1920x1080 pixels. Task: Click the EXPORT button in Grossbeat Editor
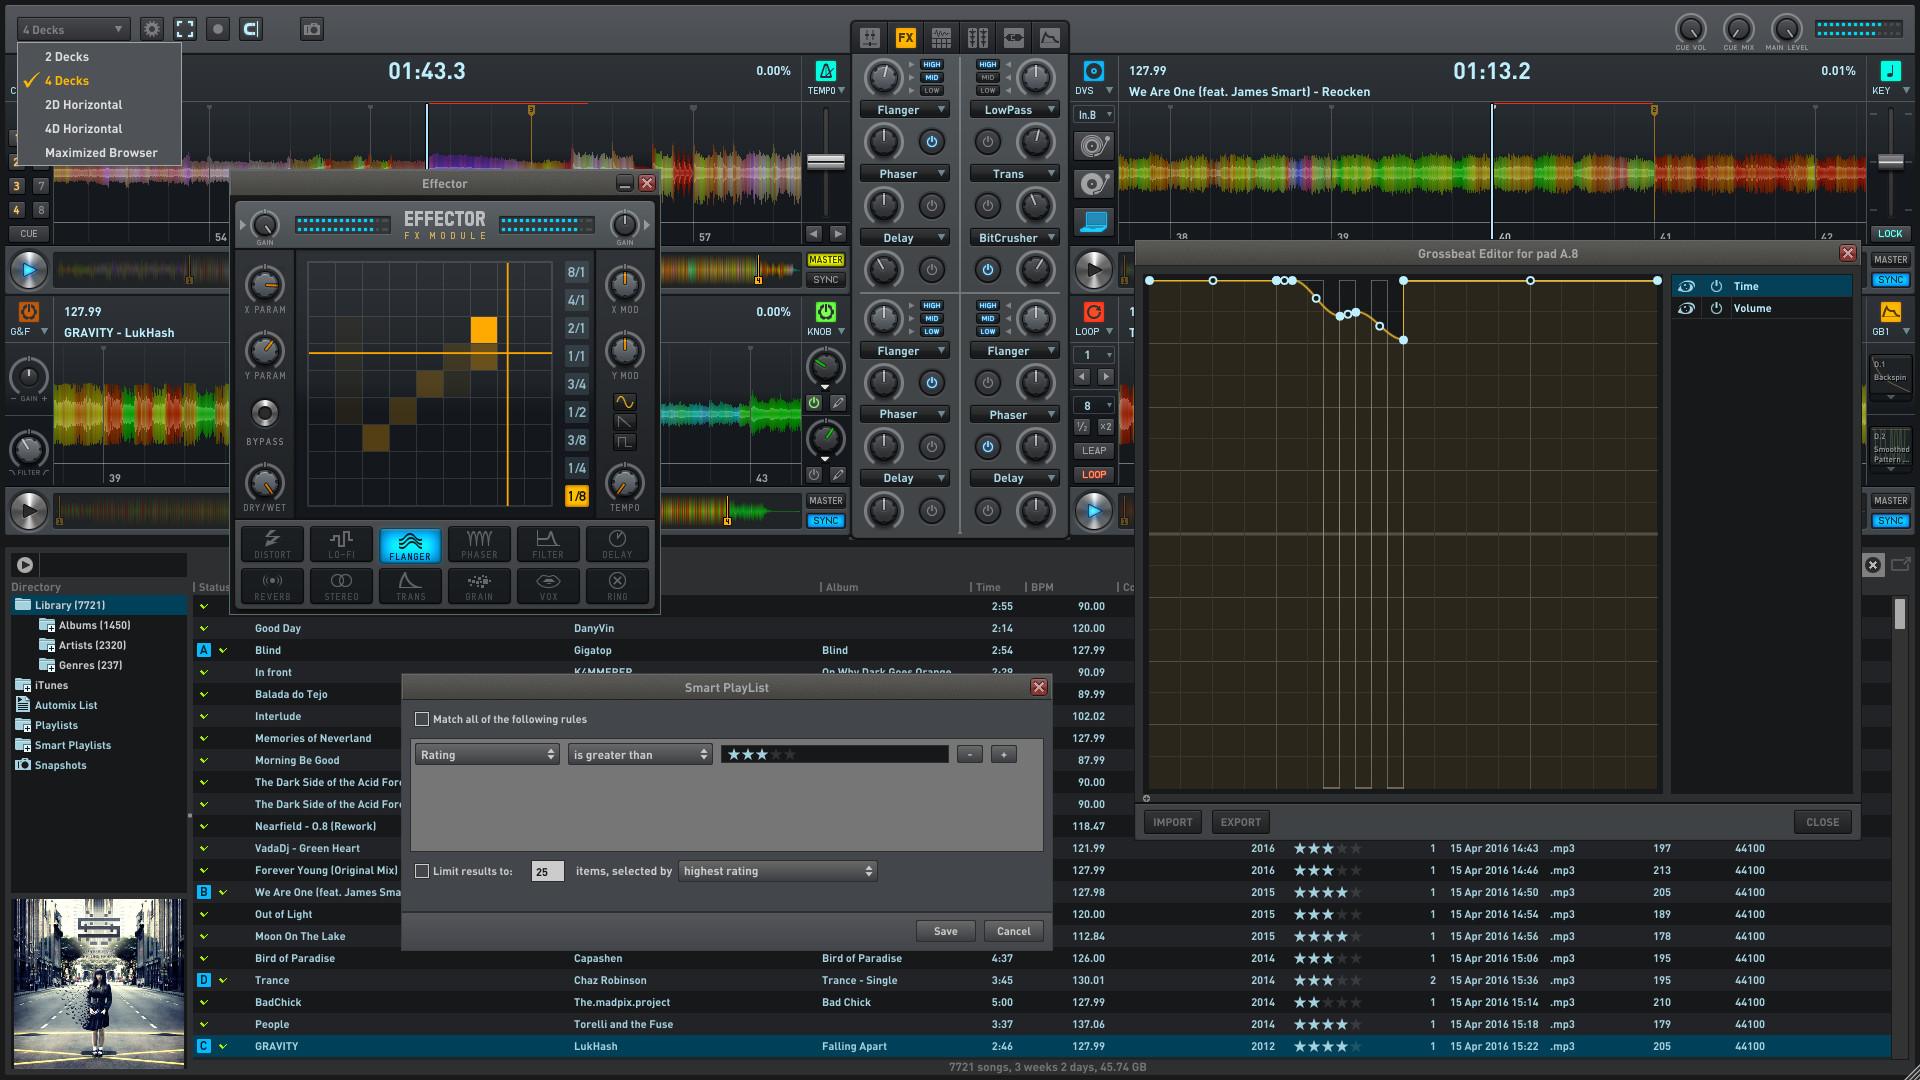pos(1240,822)
